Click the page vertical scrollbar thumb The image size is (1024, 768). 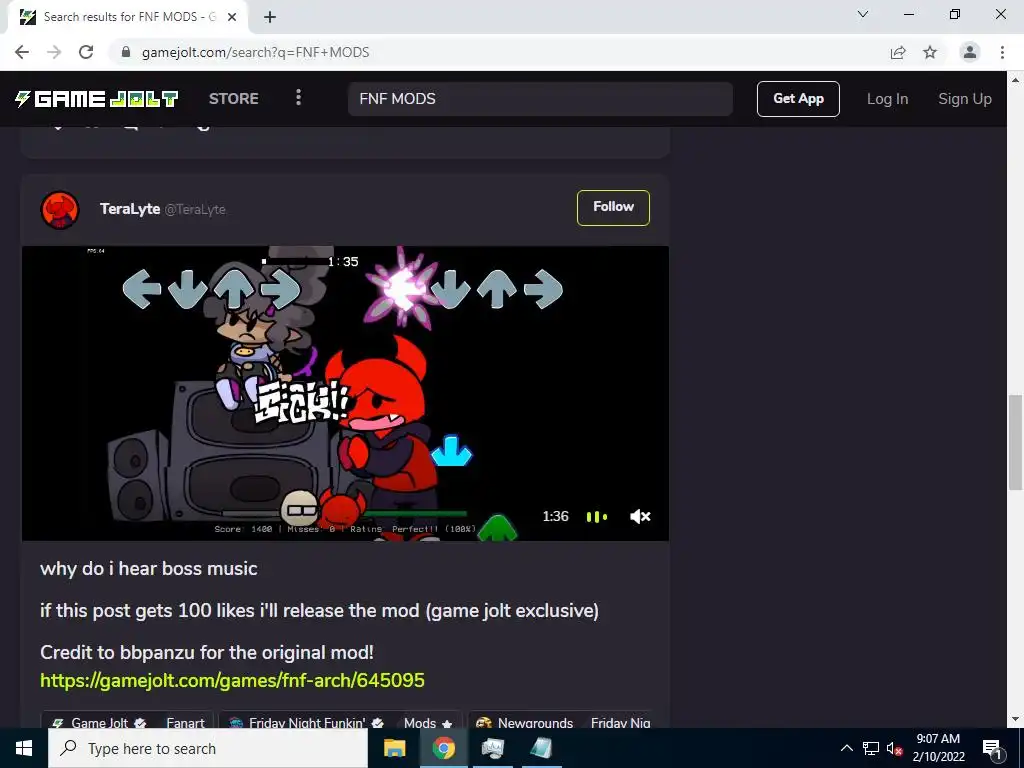[1016, 441]
